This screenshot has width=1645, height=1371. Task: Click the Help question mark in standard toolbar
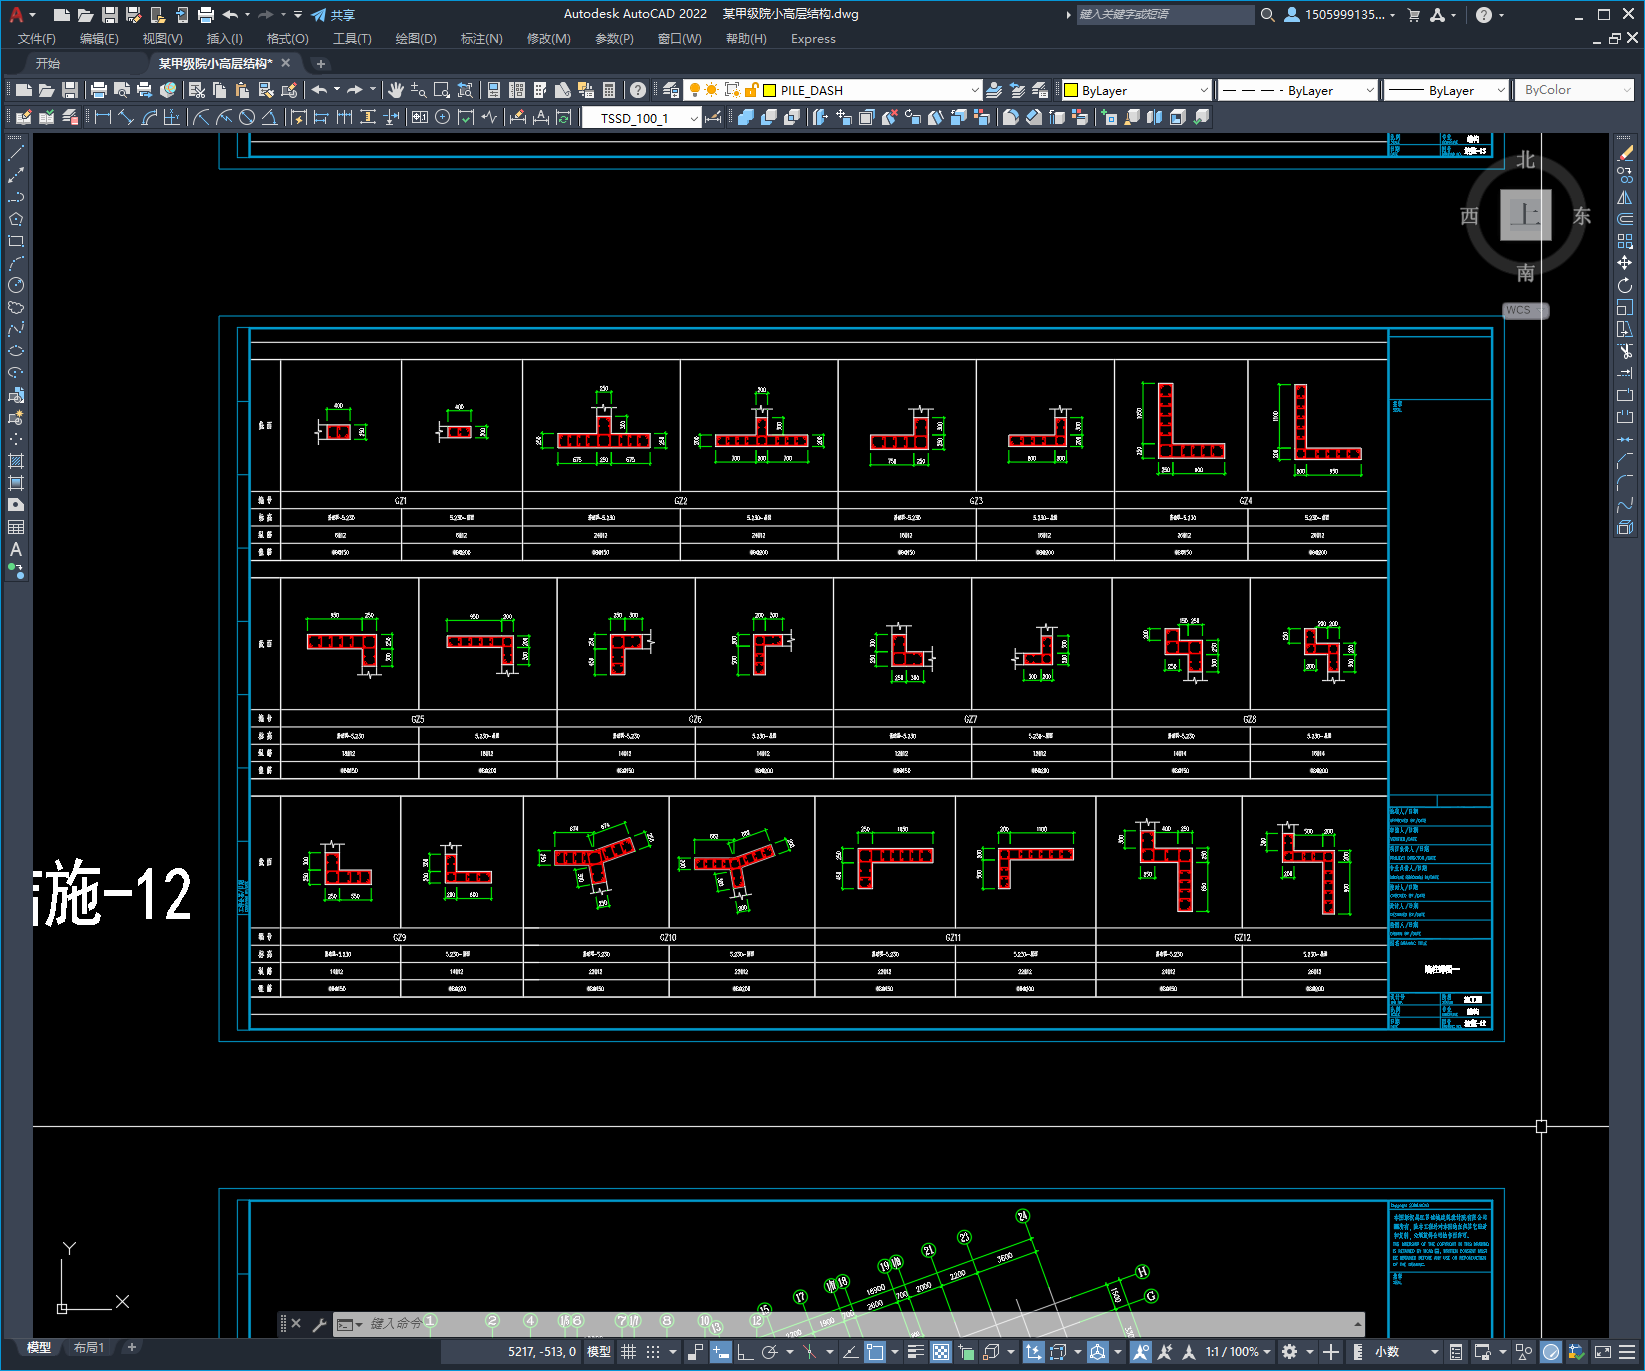[638, 90]
